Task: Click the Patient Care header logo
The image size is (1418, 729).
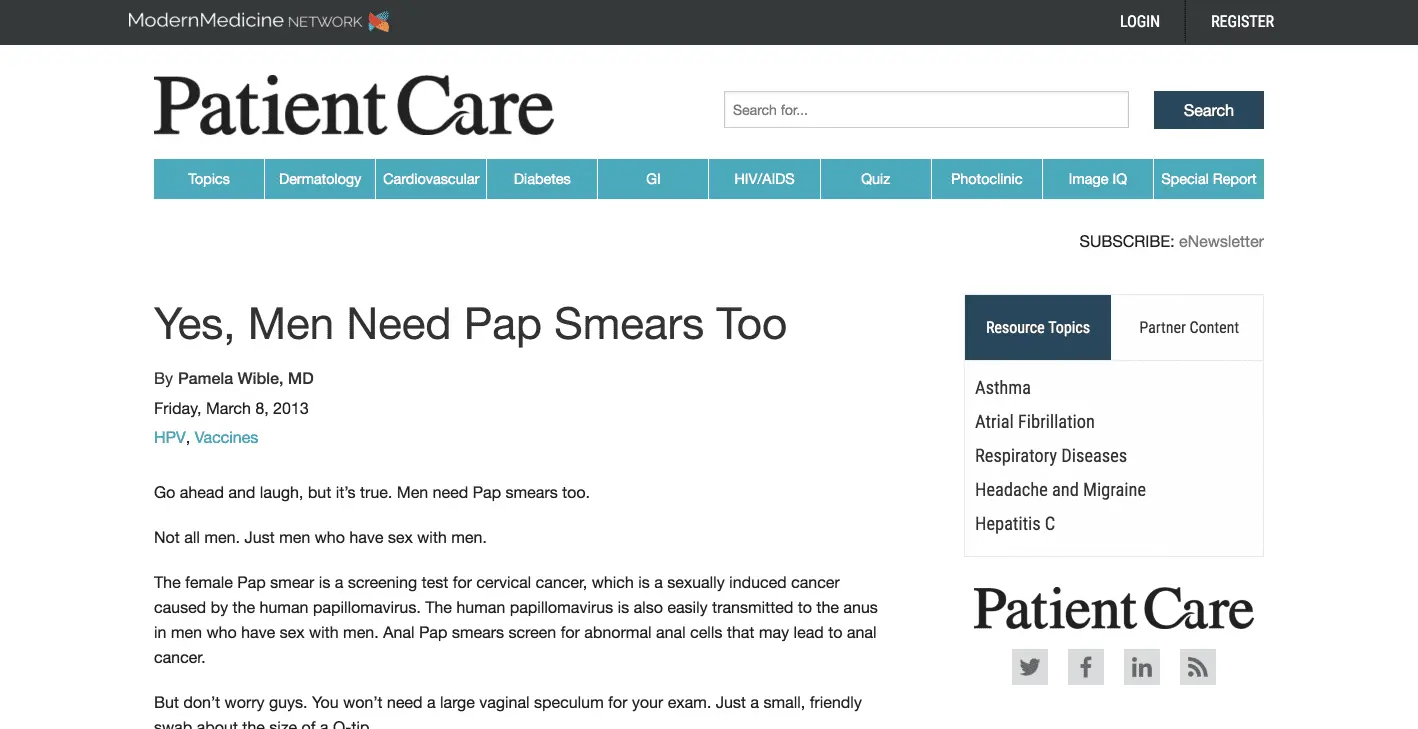Action: point(353,106)
